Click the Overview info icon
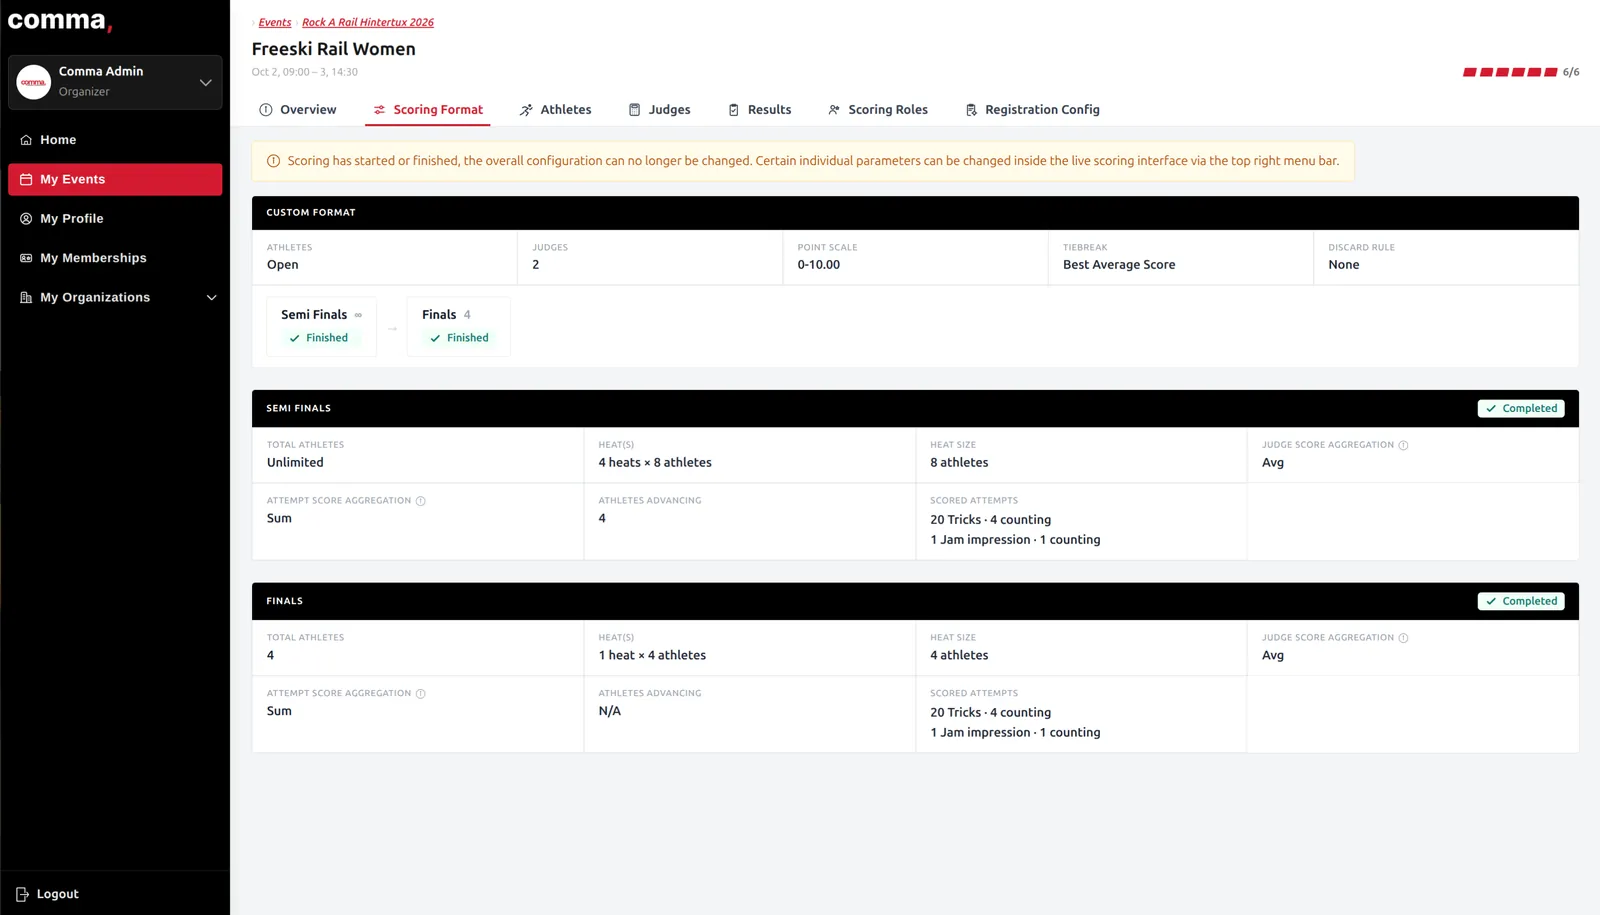The height and width of the screenshot is (915, 1600). 266,110
